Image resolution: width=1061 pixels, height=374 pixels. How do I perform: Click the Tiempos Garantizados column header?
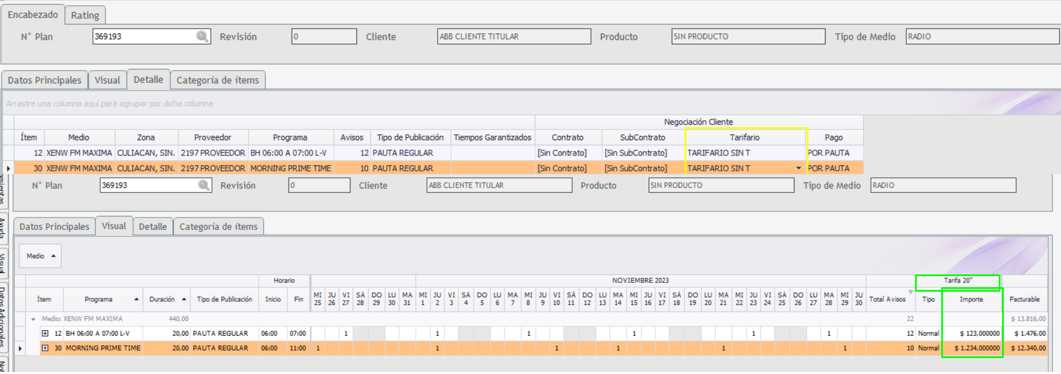pos(493,137)
